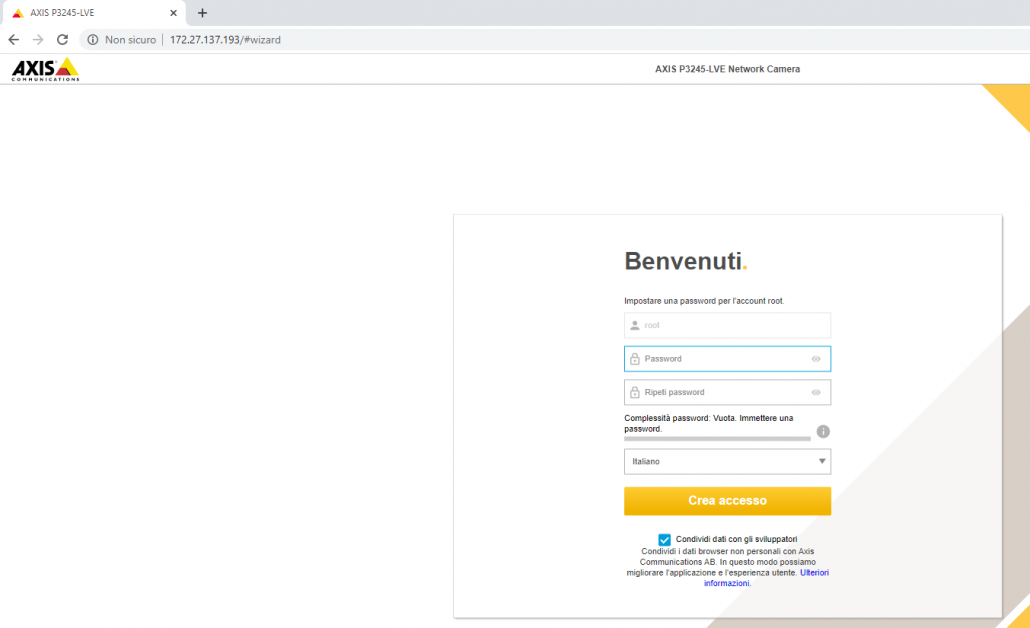The image size is (1030, 628).
Task: Click lock icon in Password field
Action: pos(635,359)
